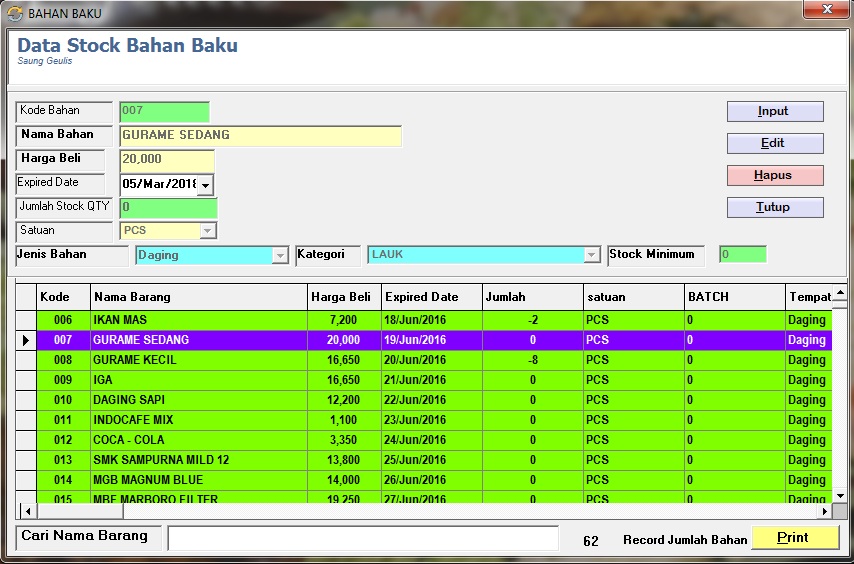854x564 pixels.
Task: Click the row selector for code 006
Action: (x=26, y=321)
